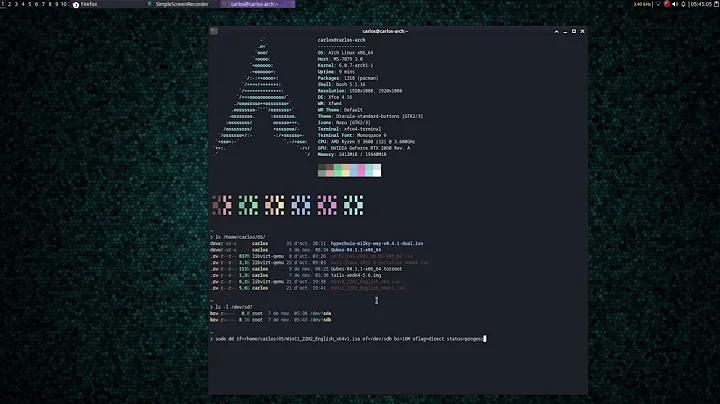The image size is (720, 404).
Task: Roll up the terminal window with arrow button
Action: 557,31
